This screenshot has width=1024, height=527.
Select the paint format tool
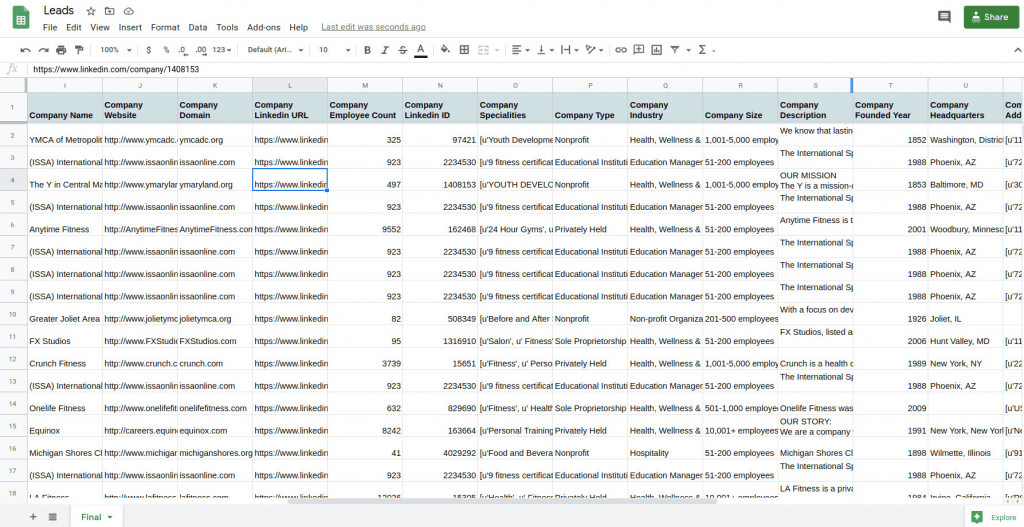point(78,49)
